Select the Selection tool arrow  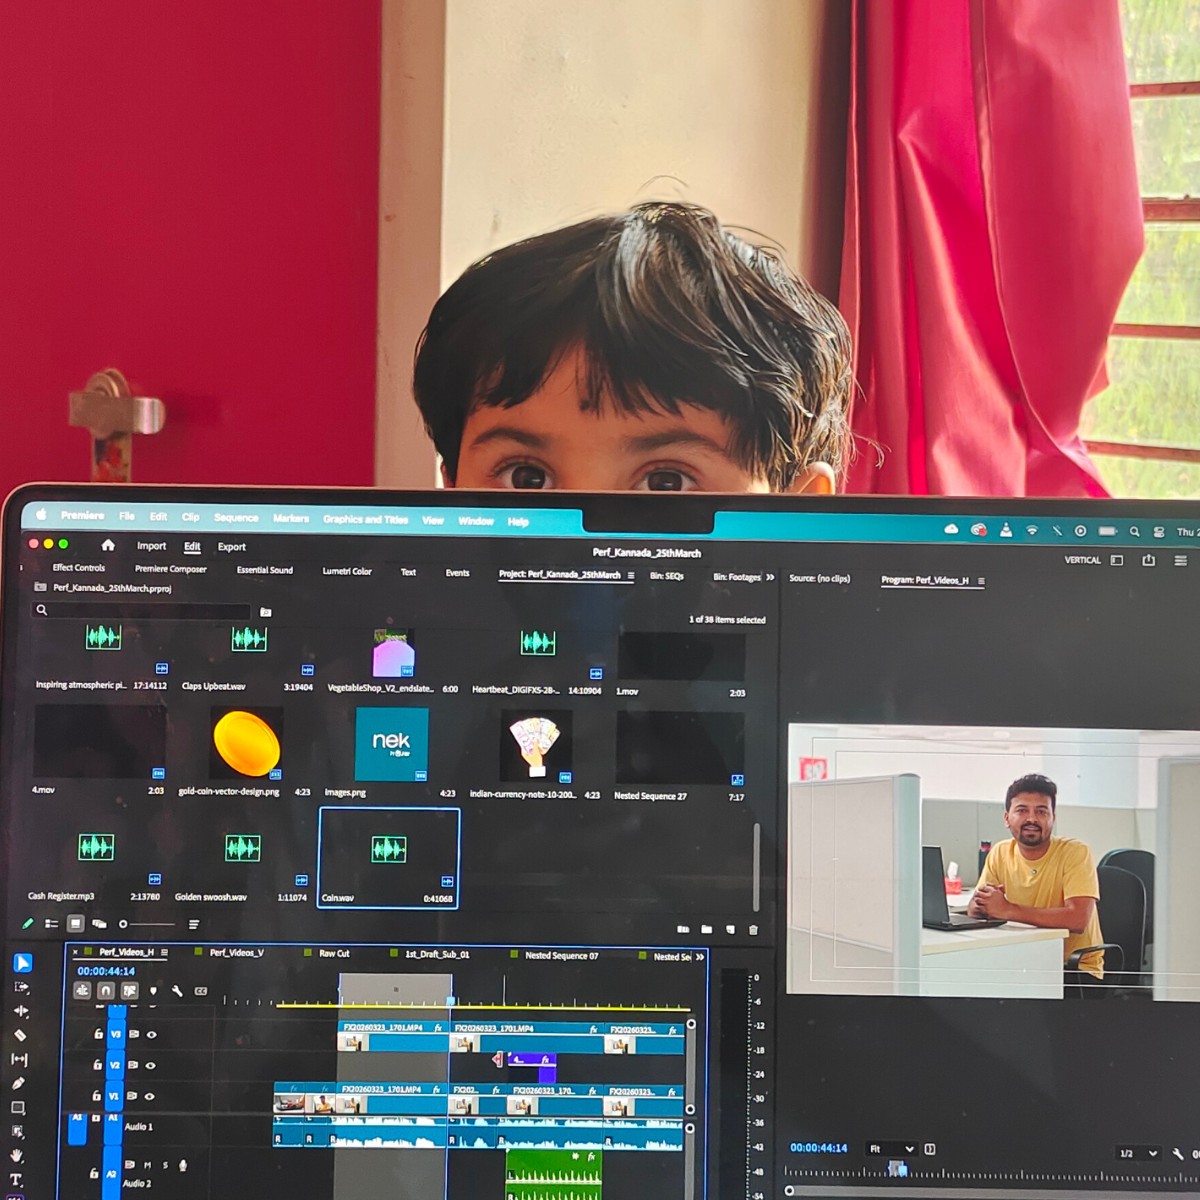click(x=23, y=962)
